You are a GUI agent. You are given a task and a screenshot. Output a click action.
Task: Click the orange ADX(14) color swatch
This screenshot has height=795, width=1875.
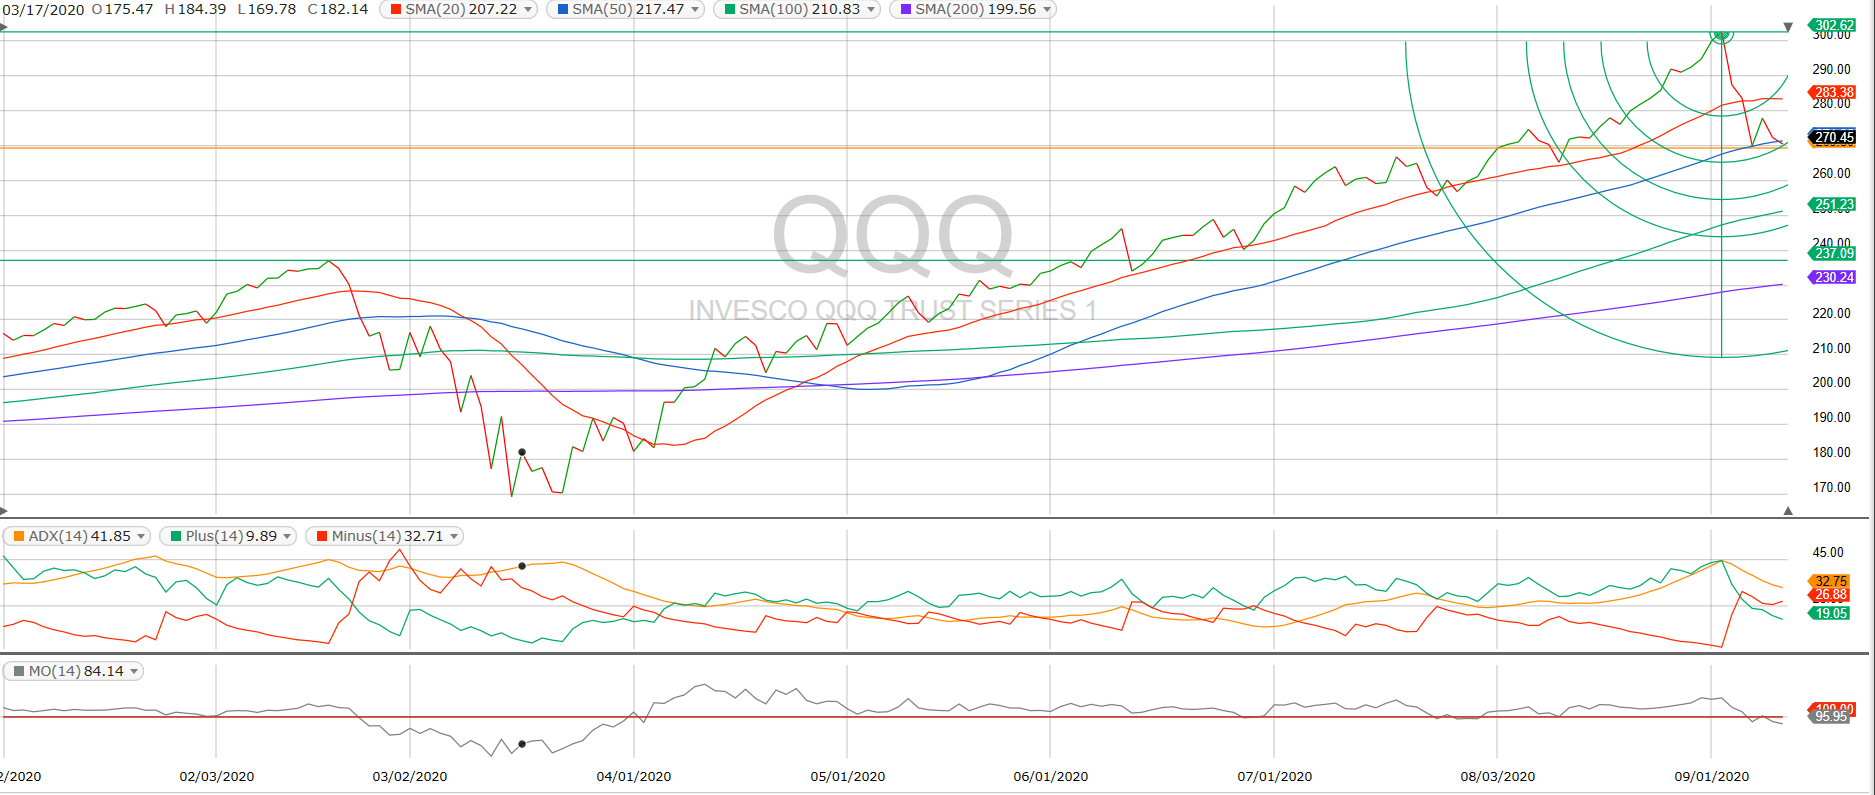[19, 536]
